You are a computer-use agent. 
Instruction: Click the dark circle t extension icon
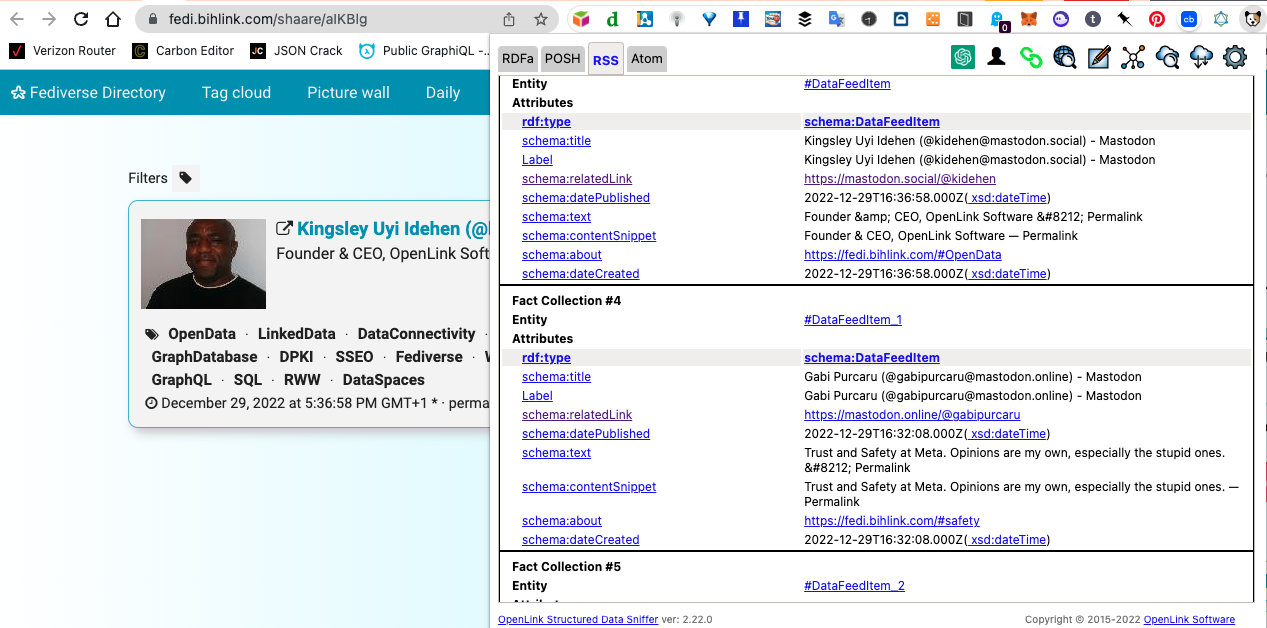pos(1093,19)
